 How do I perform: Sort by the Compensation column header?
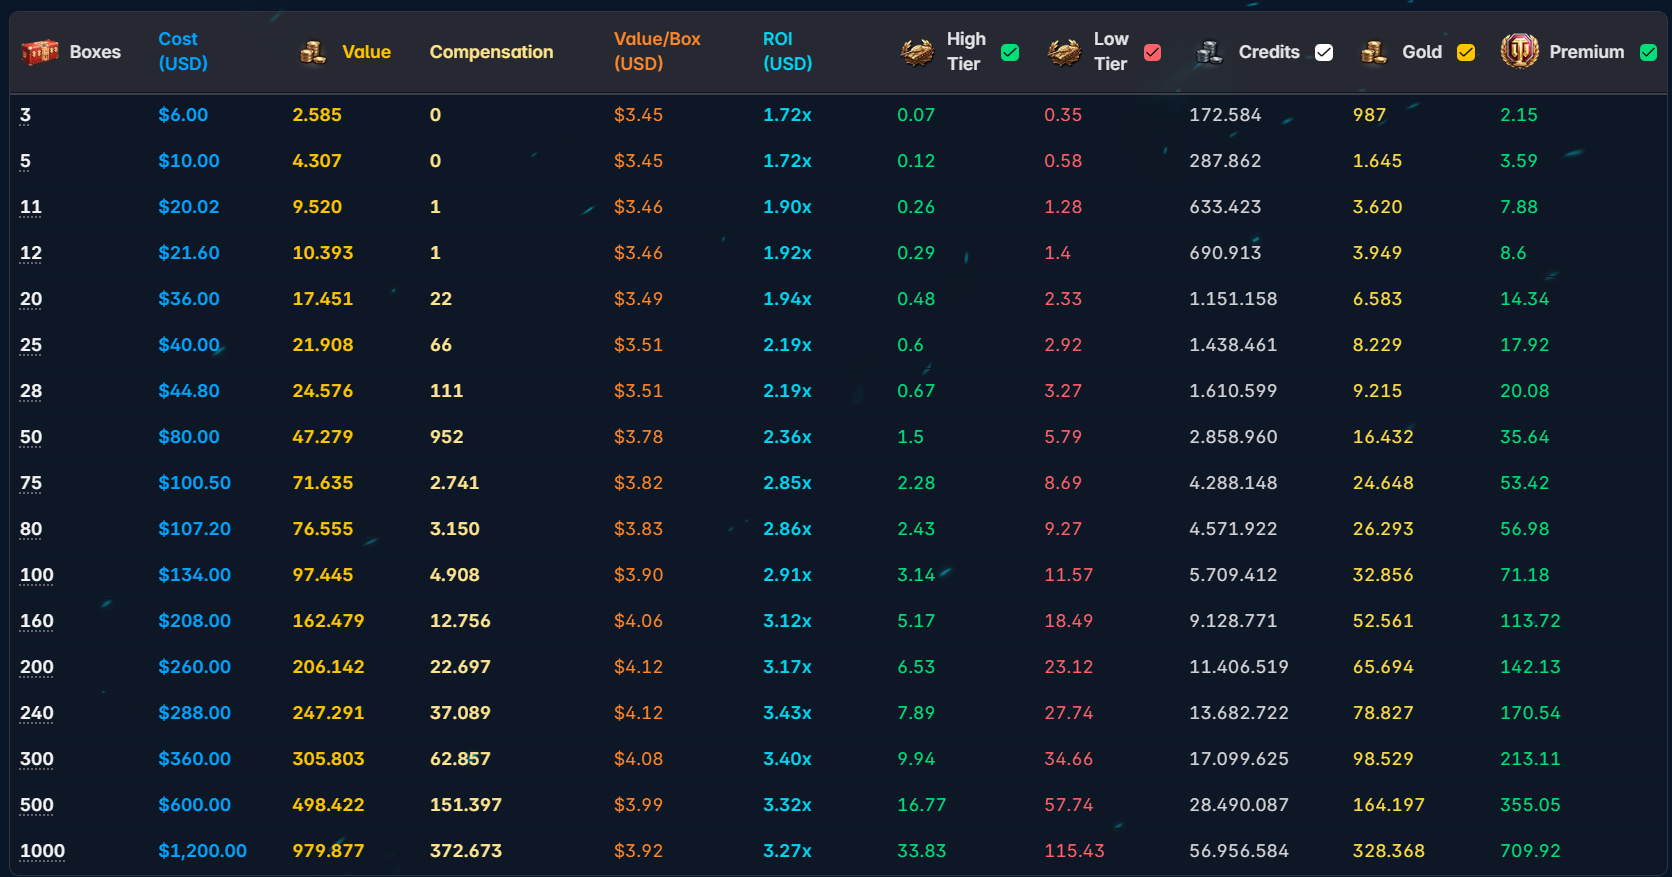[x=491, y=52]
